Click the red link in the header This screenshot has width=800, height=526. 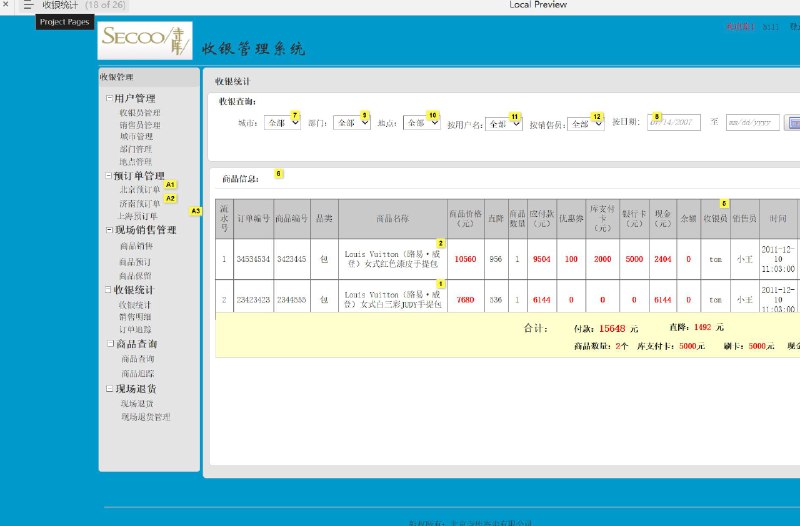740,27
